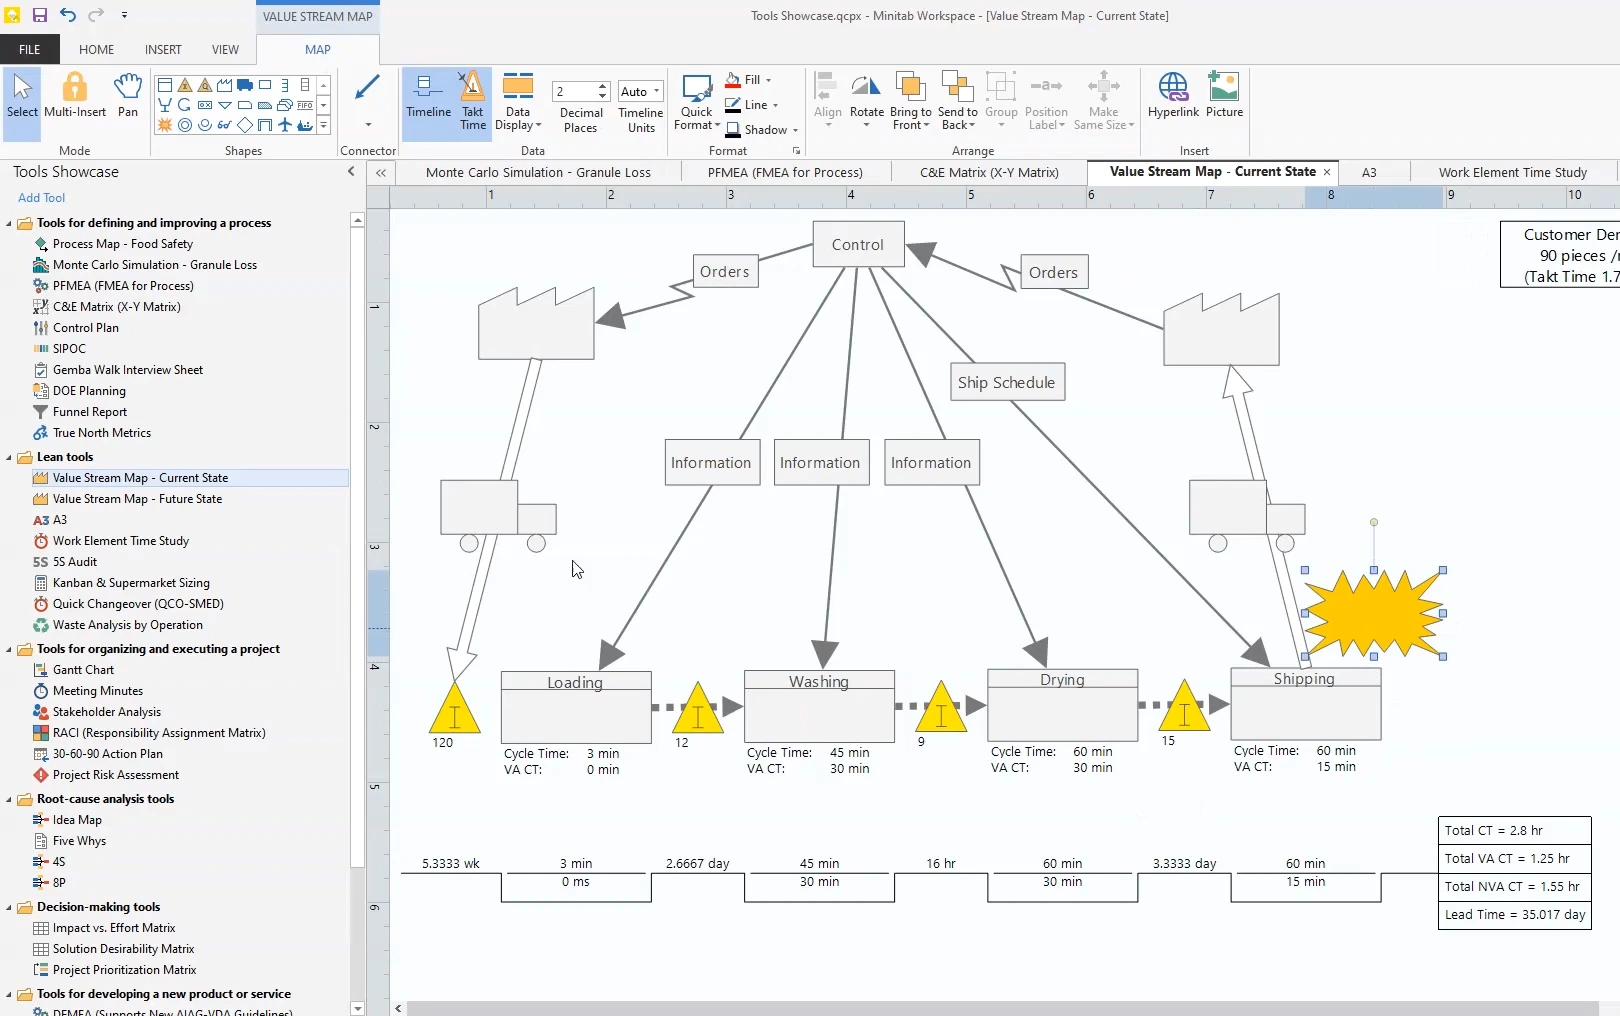Collapse the Lean tools folder
The height and width of the screenshot is (1016, 1620).
10,457
